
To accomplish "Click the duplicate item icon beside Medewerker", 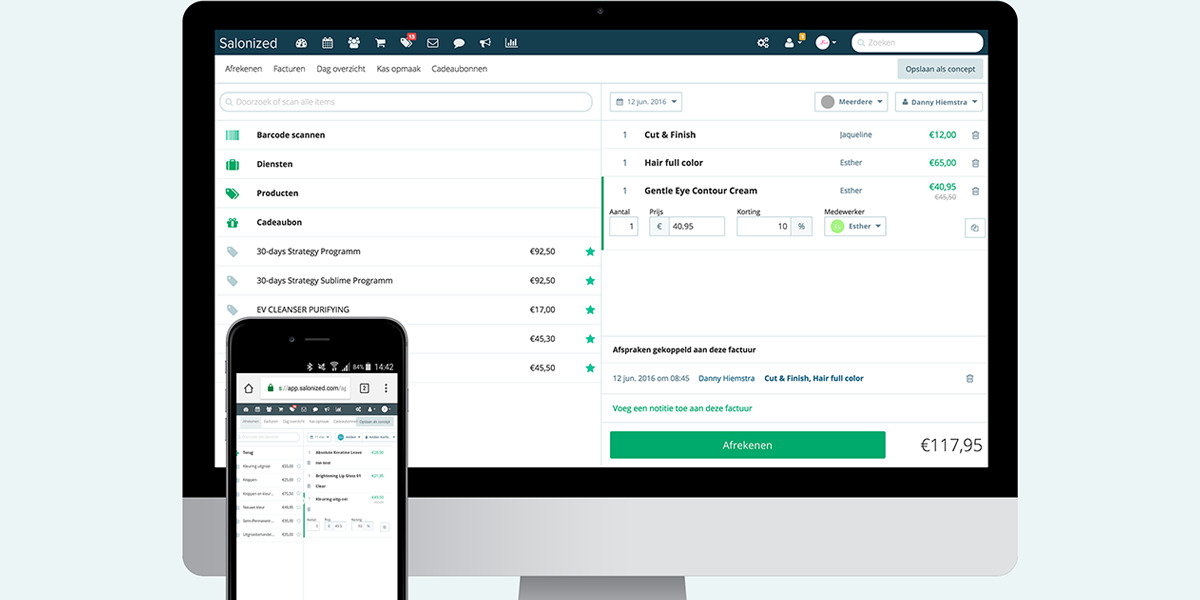I will click(x=975, y=228).
